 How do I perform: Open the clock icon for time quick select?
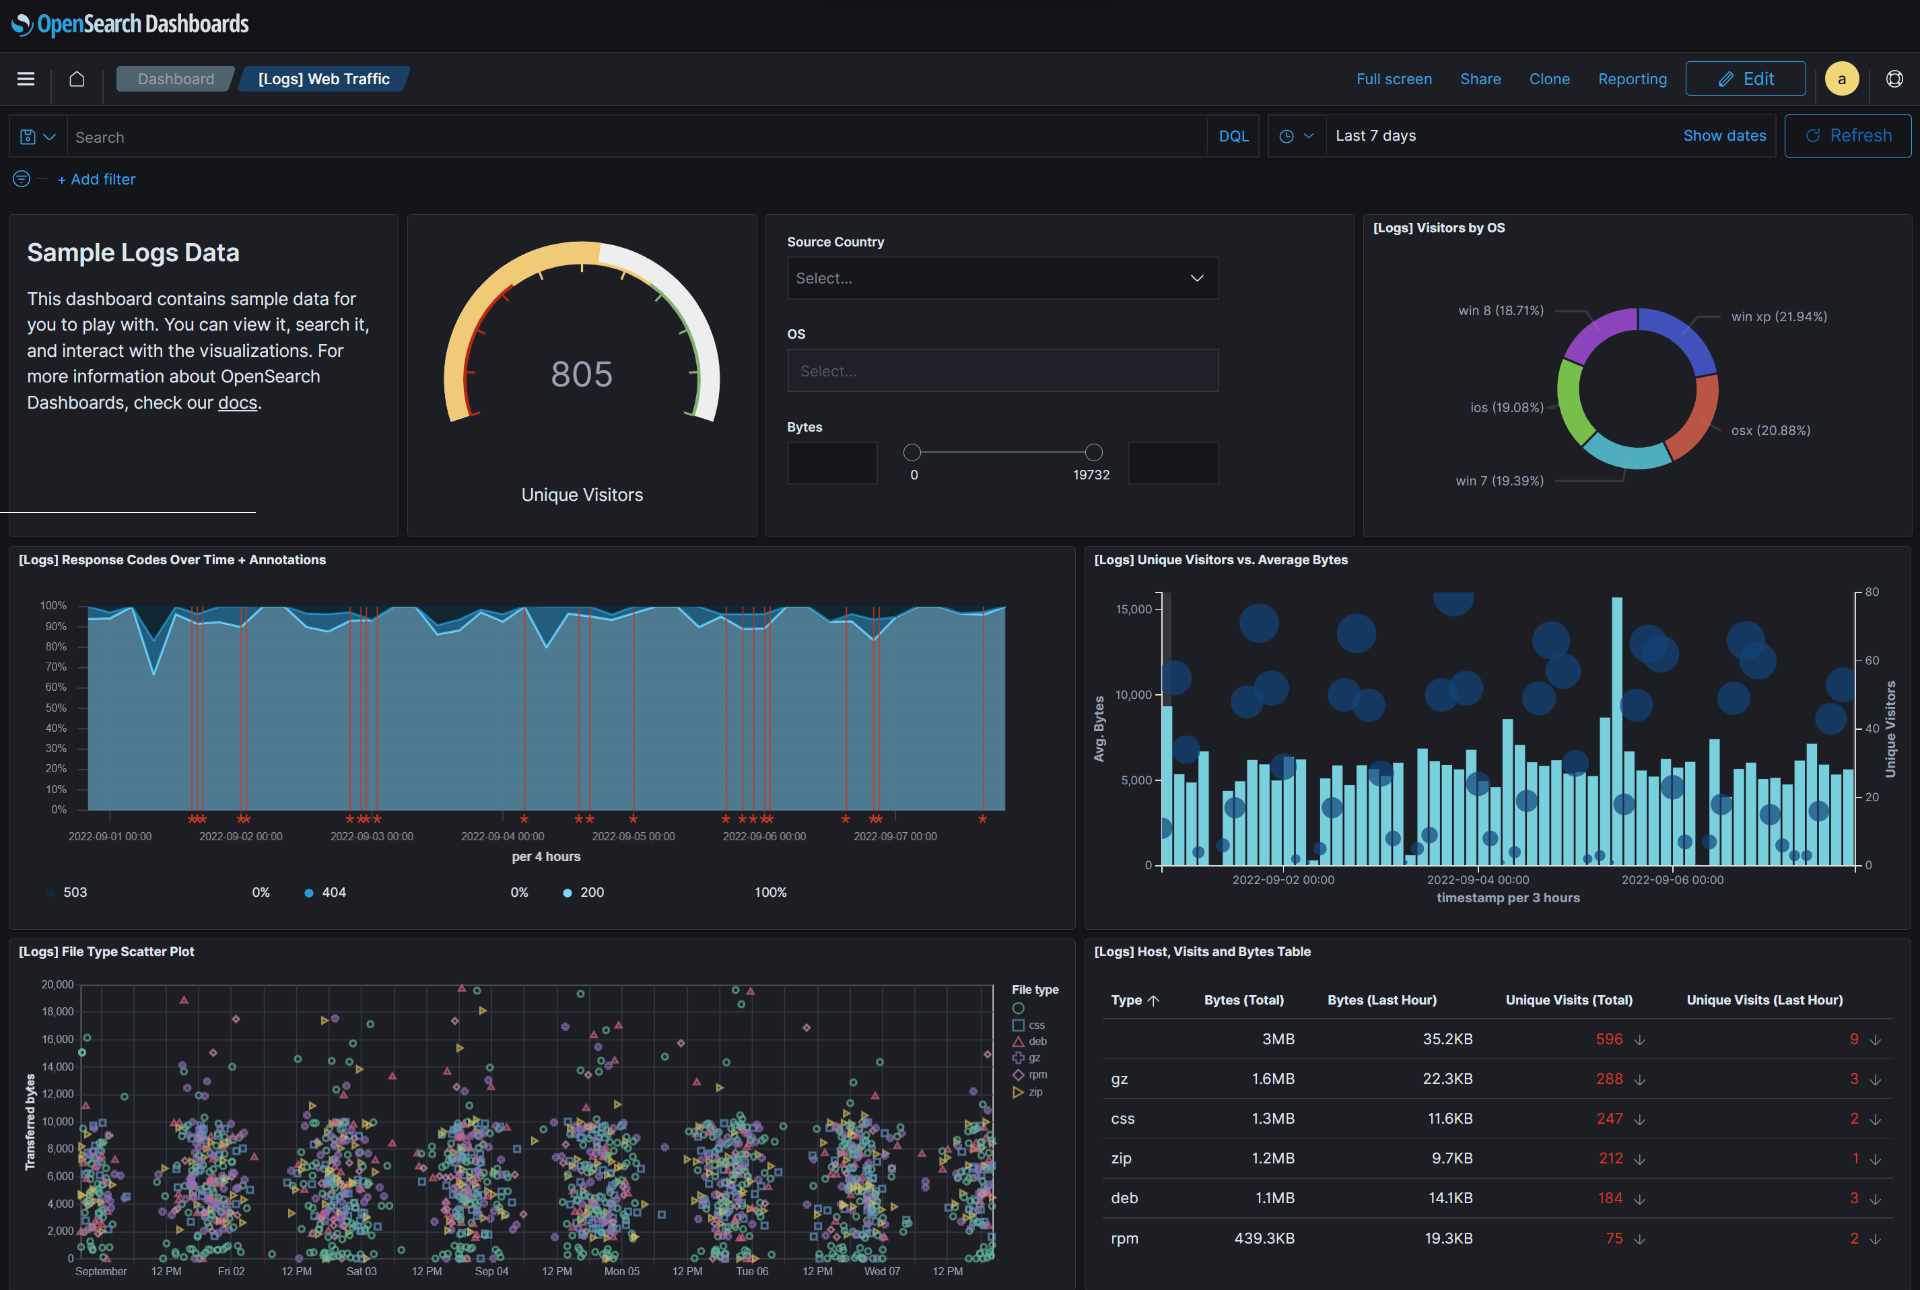1289,136
